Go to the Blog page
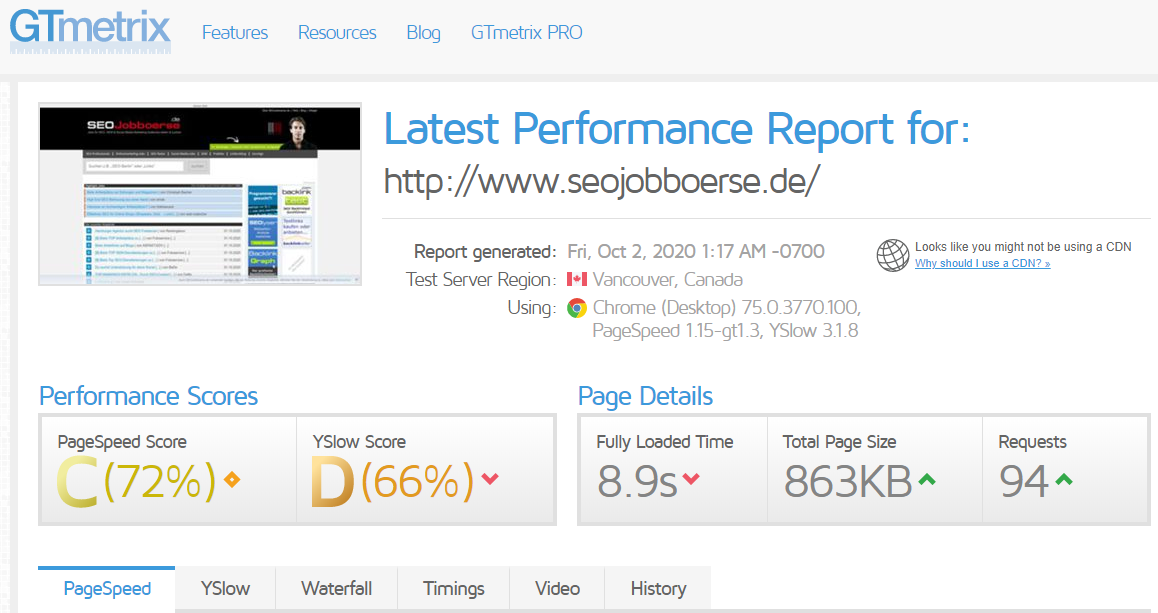Viewport: 1158px width, 613px height. pos(423,32)
